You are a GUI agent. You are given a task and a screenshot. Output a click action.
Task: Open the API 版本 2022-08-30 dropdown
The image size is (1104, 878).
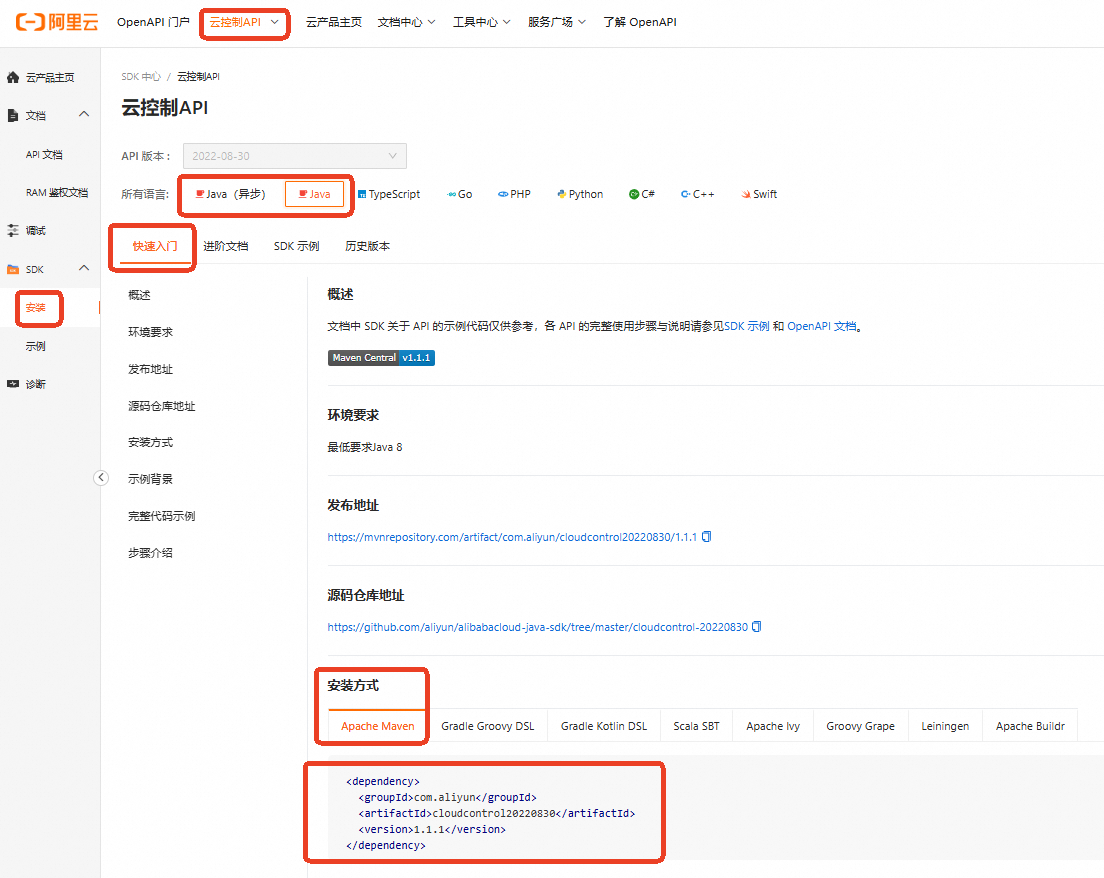(x=294, y=156)
